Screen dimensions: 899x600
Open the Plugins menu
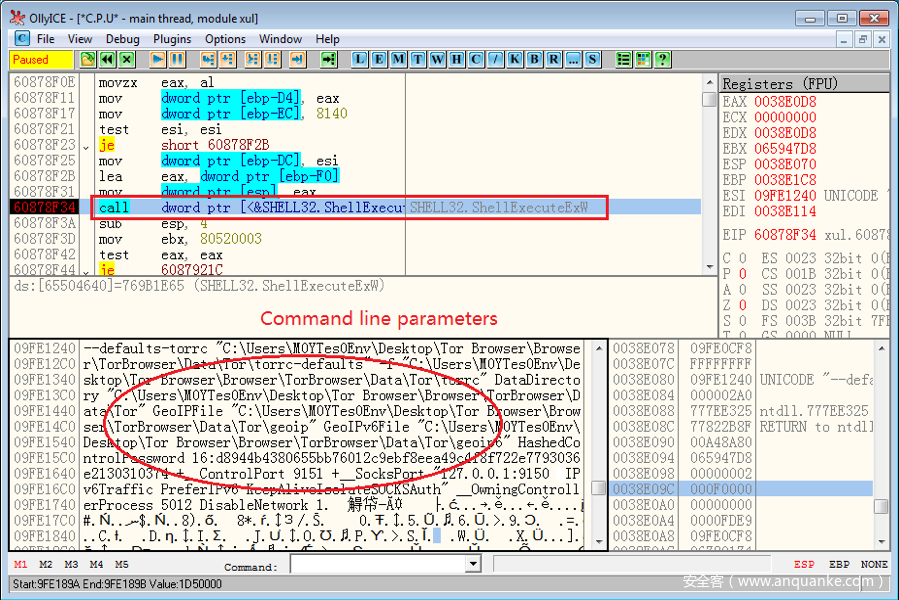[x=172, y=39]
